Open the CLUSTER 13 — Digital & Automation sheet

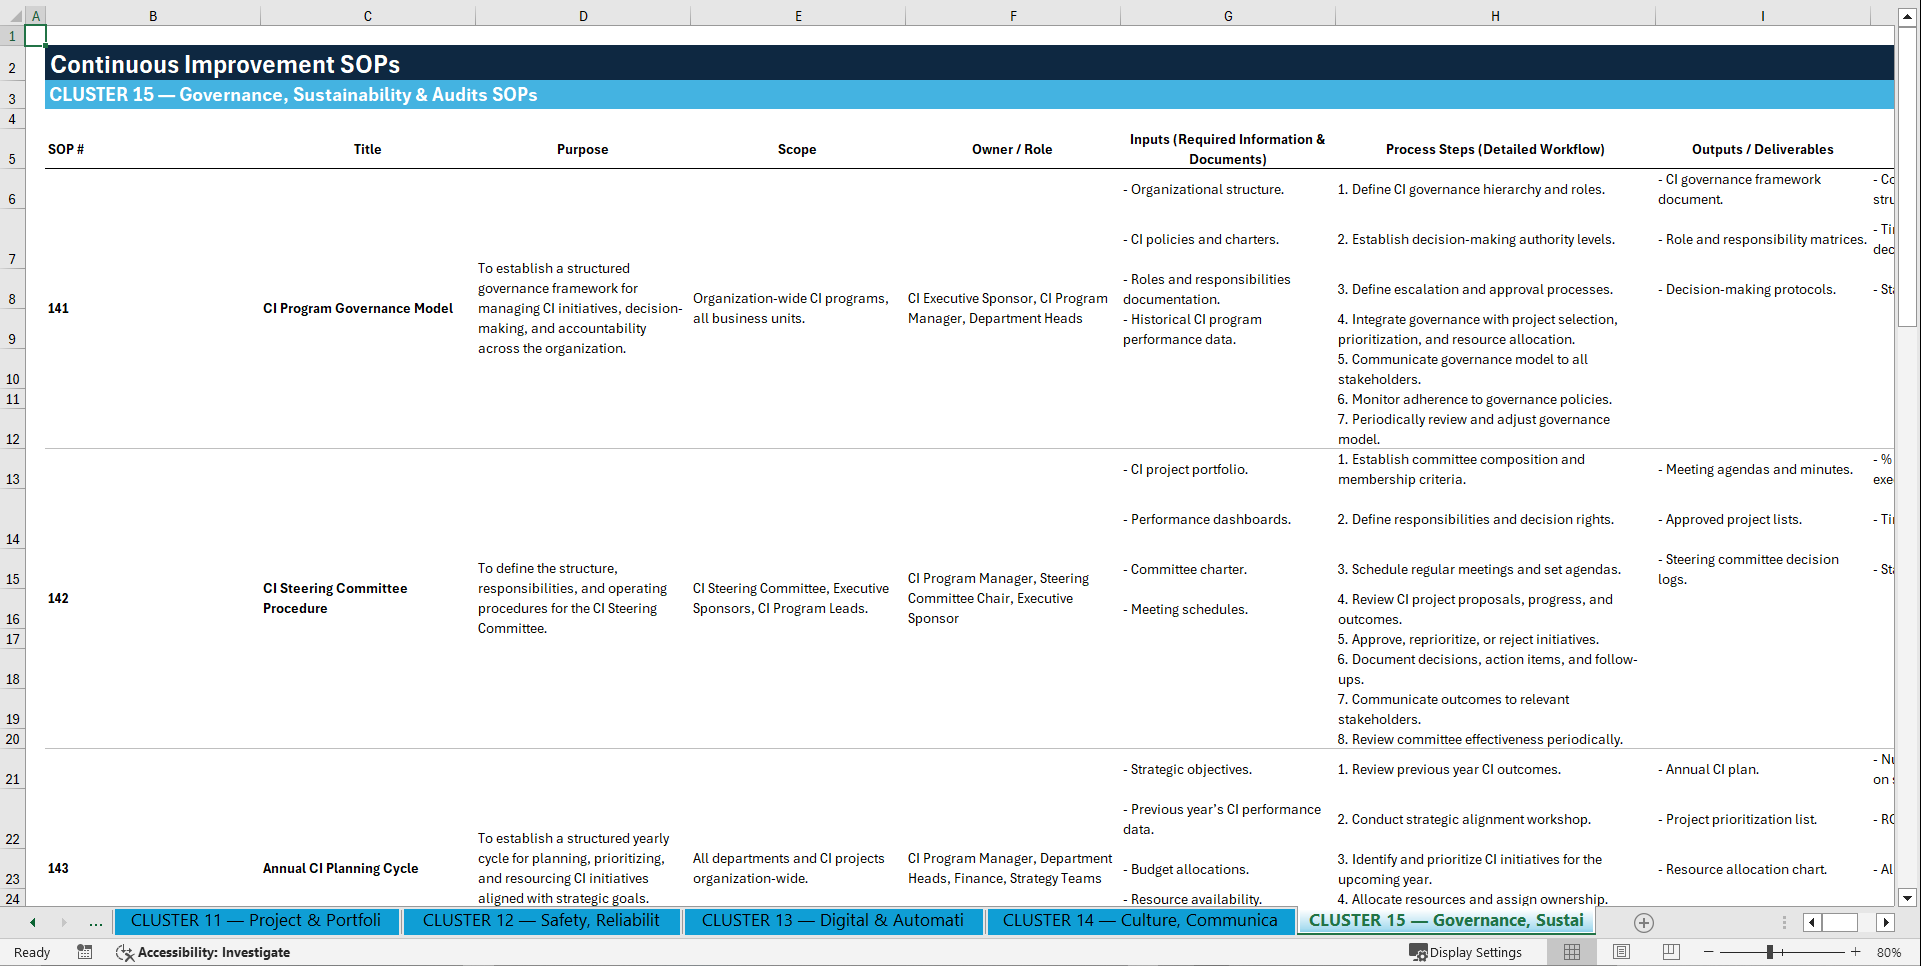[x=832, y=921]
